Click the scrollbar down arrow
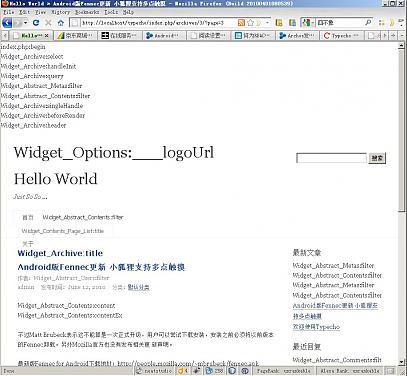Viewport: 407px width, 376px height. pos(402,362)
